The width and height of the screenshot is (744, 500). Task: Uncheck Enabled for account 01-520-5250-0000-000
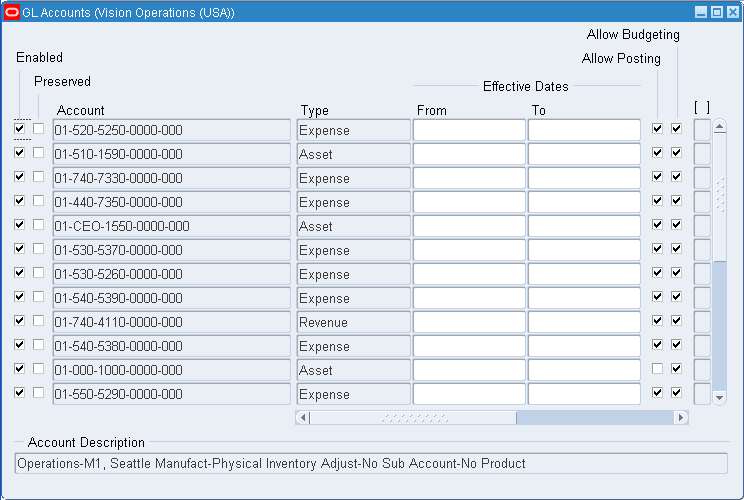(20, 129)
